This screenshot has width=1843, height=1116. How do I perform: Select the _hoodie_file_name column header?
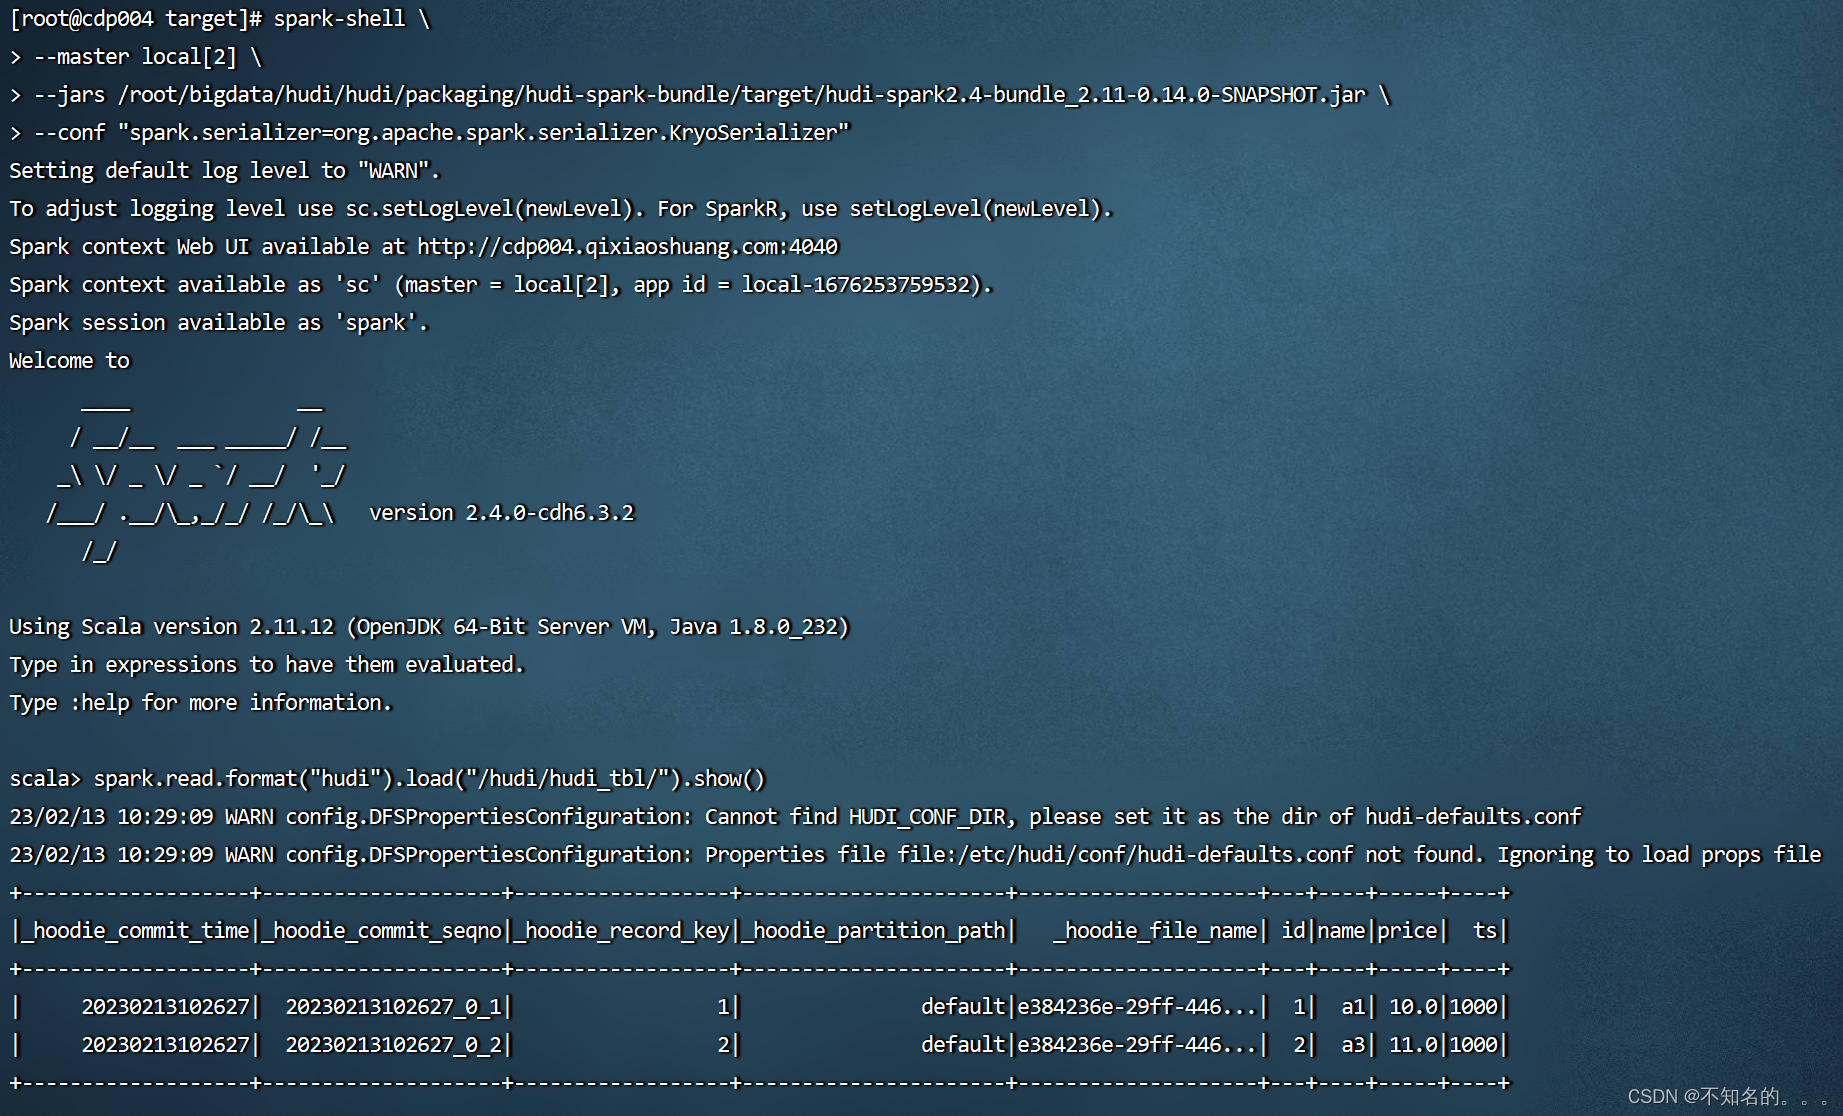tap(1155, 931)
